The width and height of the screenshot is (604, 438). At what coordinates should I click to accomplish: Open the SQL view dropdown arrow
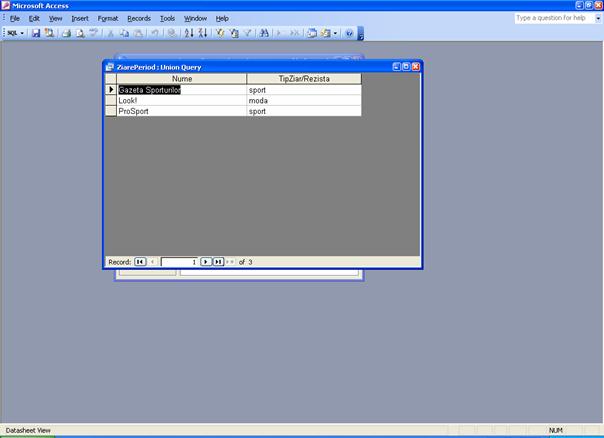pos(24,33)
